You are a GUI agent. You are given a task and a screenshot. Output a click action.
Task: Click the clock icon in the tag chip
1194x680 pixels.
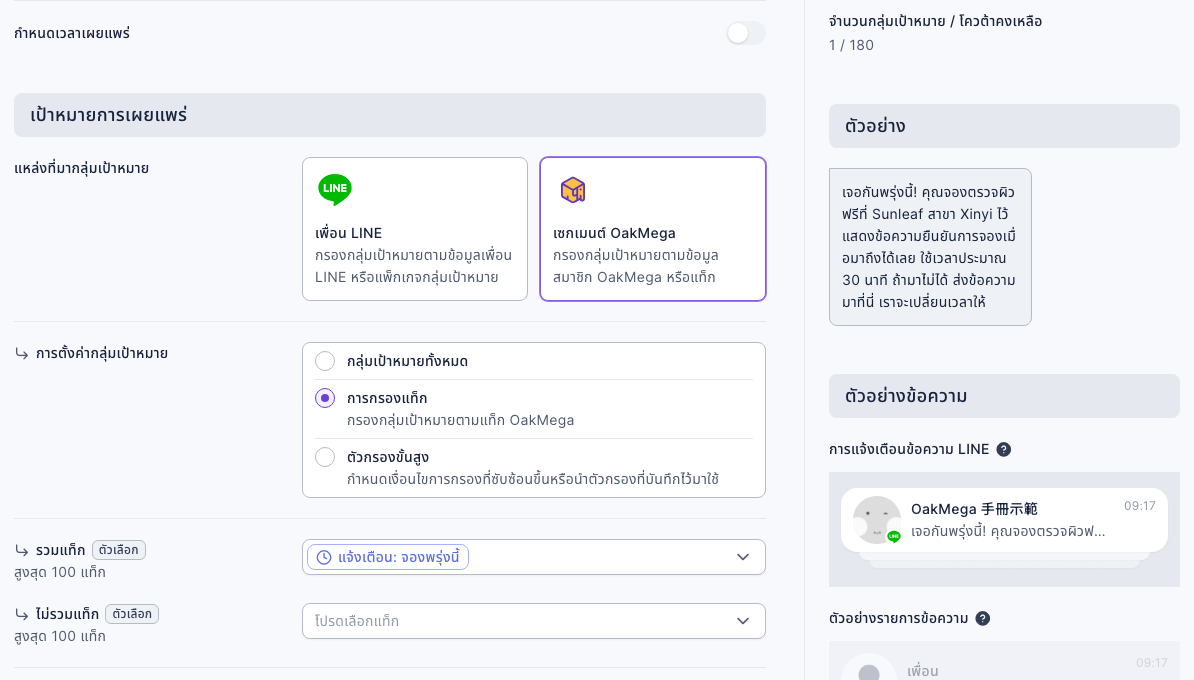point(324,557)
